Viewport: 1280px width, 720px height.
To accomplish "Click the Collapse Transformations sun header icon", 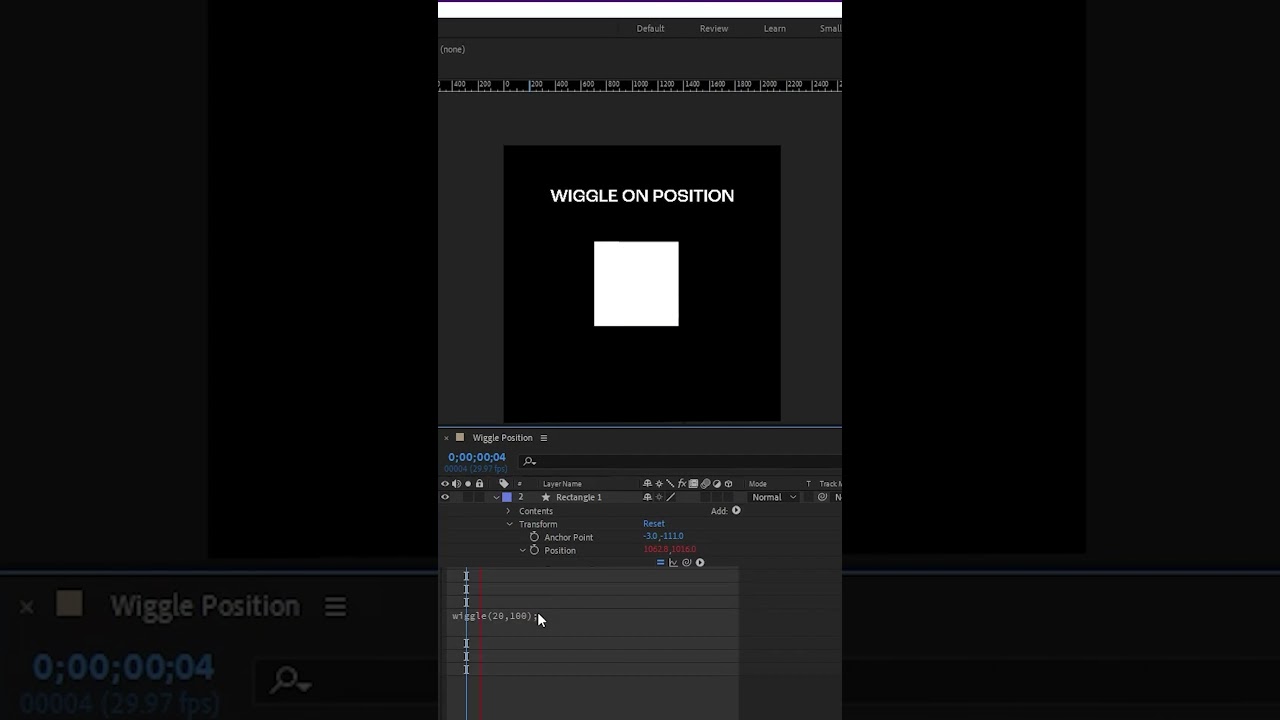I will [x=659, y=484].
